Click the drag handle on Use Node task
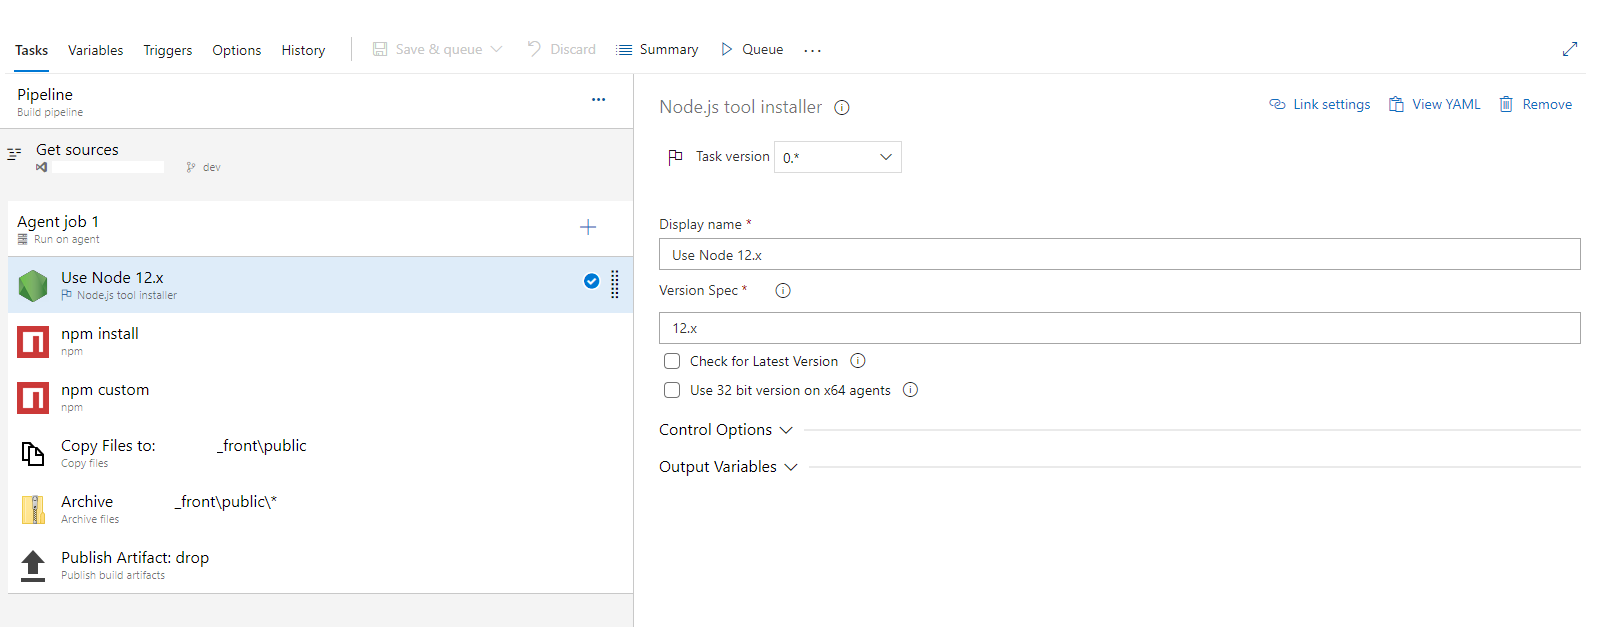Image resolution: width=1597 pixels, height=627 pixels. 615,284
